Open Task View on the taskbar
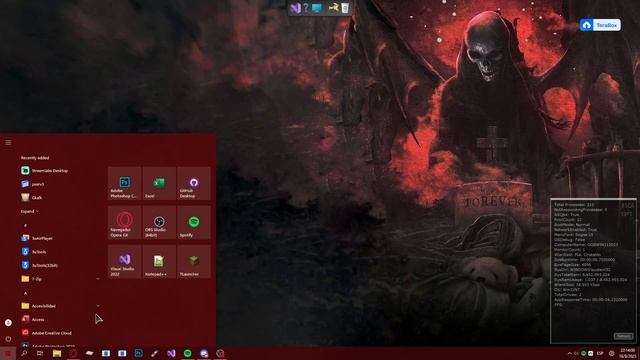Screen dimensions: 640x360 click(40, 353)
